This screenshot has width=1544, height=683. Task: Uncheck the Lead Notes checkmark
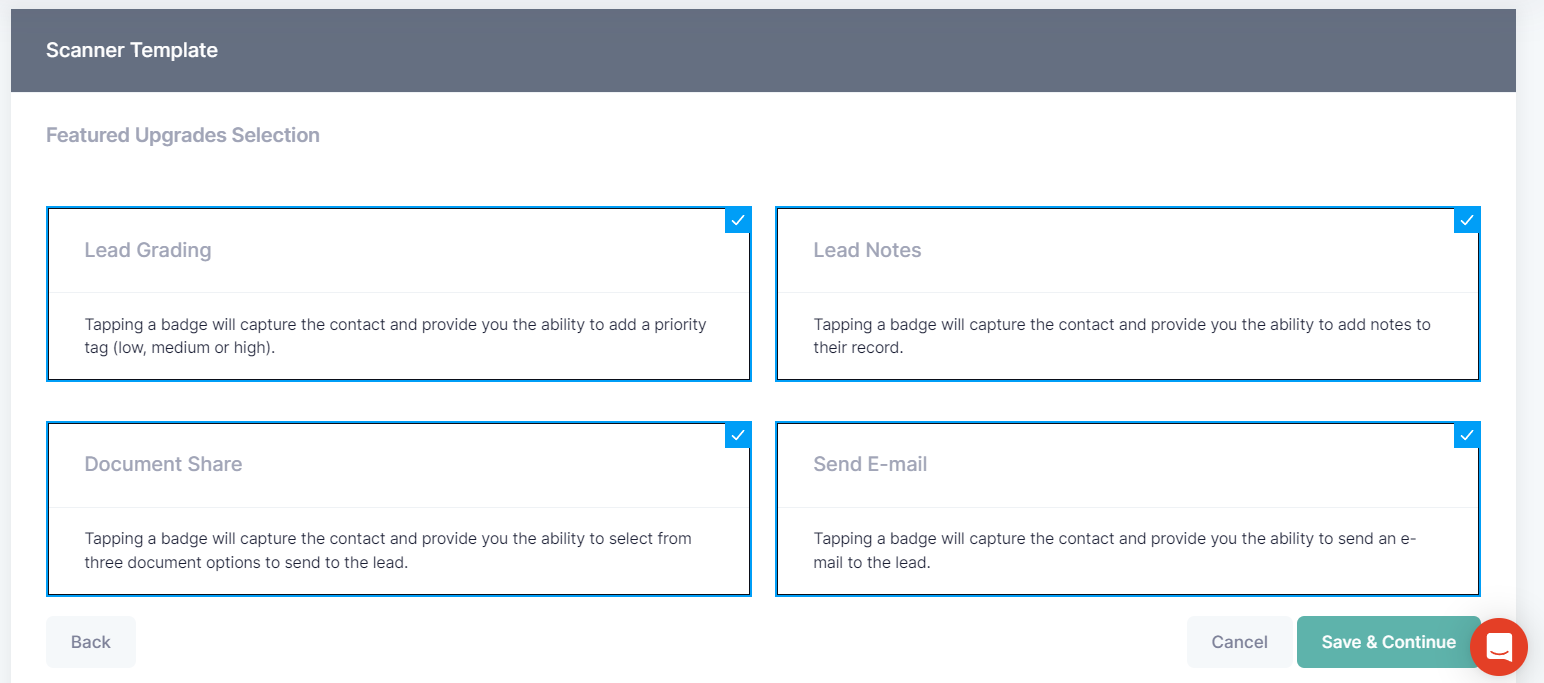point(1466,220)
